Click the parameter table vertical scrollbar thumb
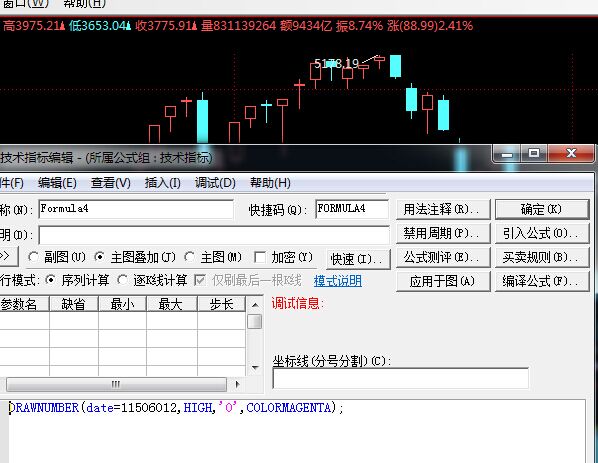Viewport: 598px width, 463px height. click(x=255, y=321)
